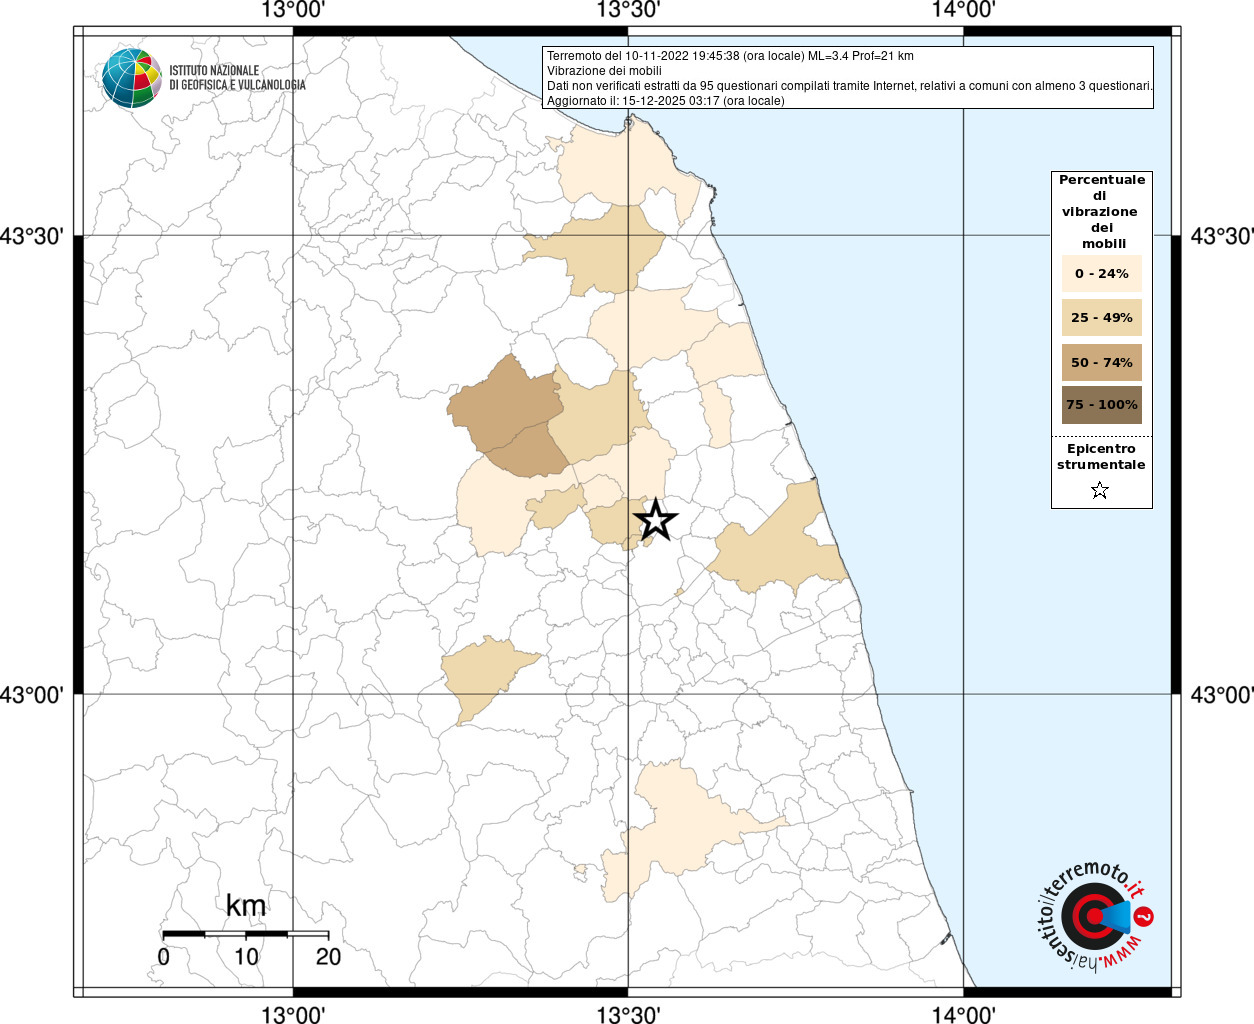Click the 'Percentuale di vibrazione dei mobili' legend title
The image size is (1254, 1024).
1101,211
